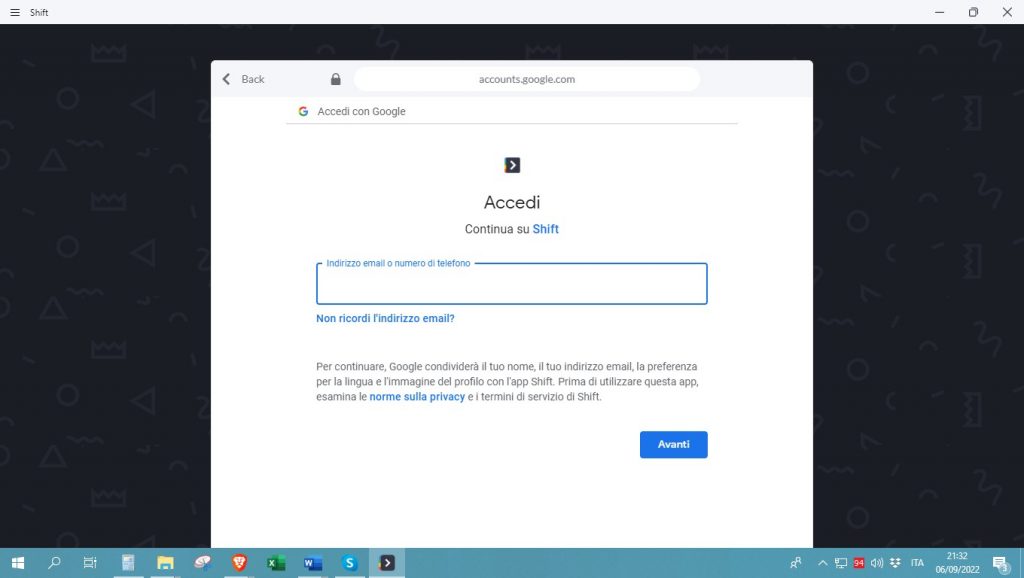
Task: Click the Back arrow in the browser bar
Action: (227, 79)
